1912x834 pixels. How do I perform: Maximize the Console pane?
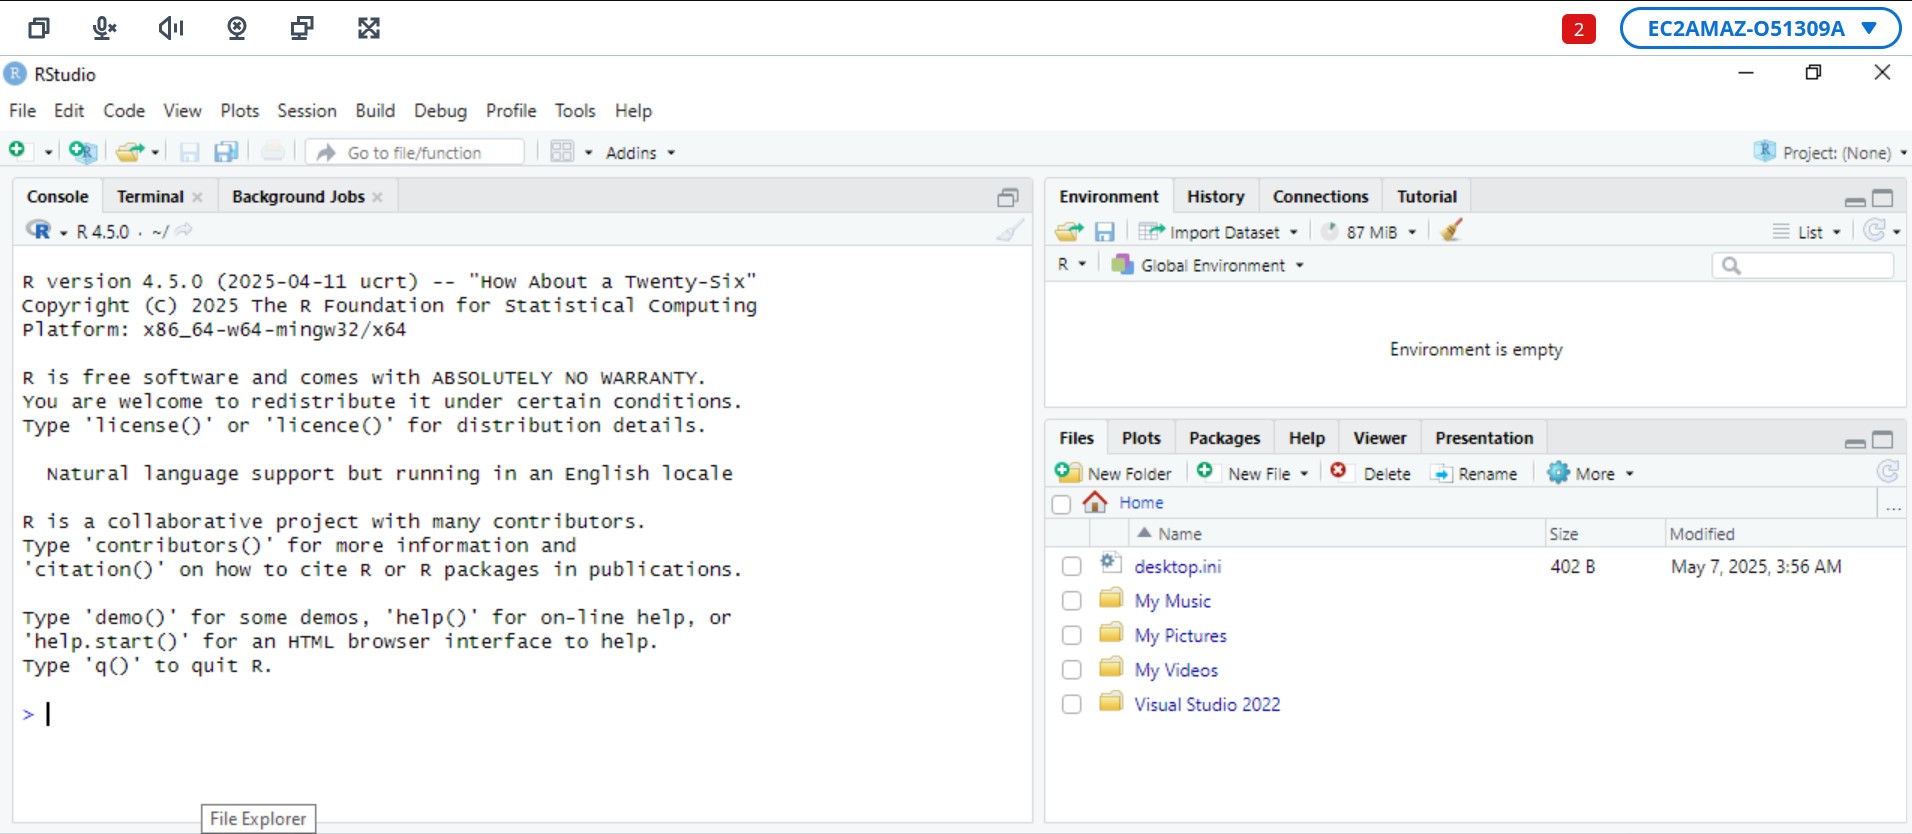[x=1007, y=198]
